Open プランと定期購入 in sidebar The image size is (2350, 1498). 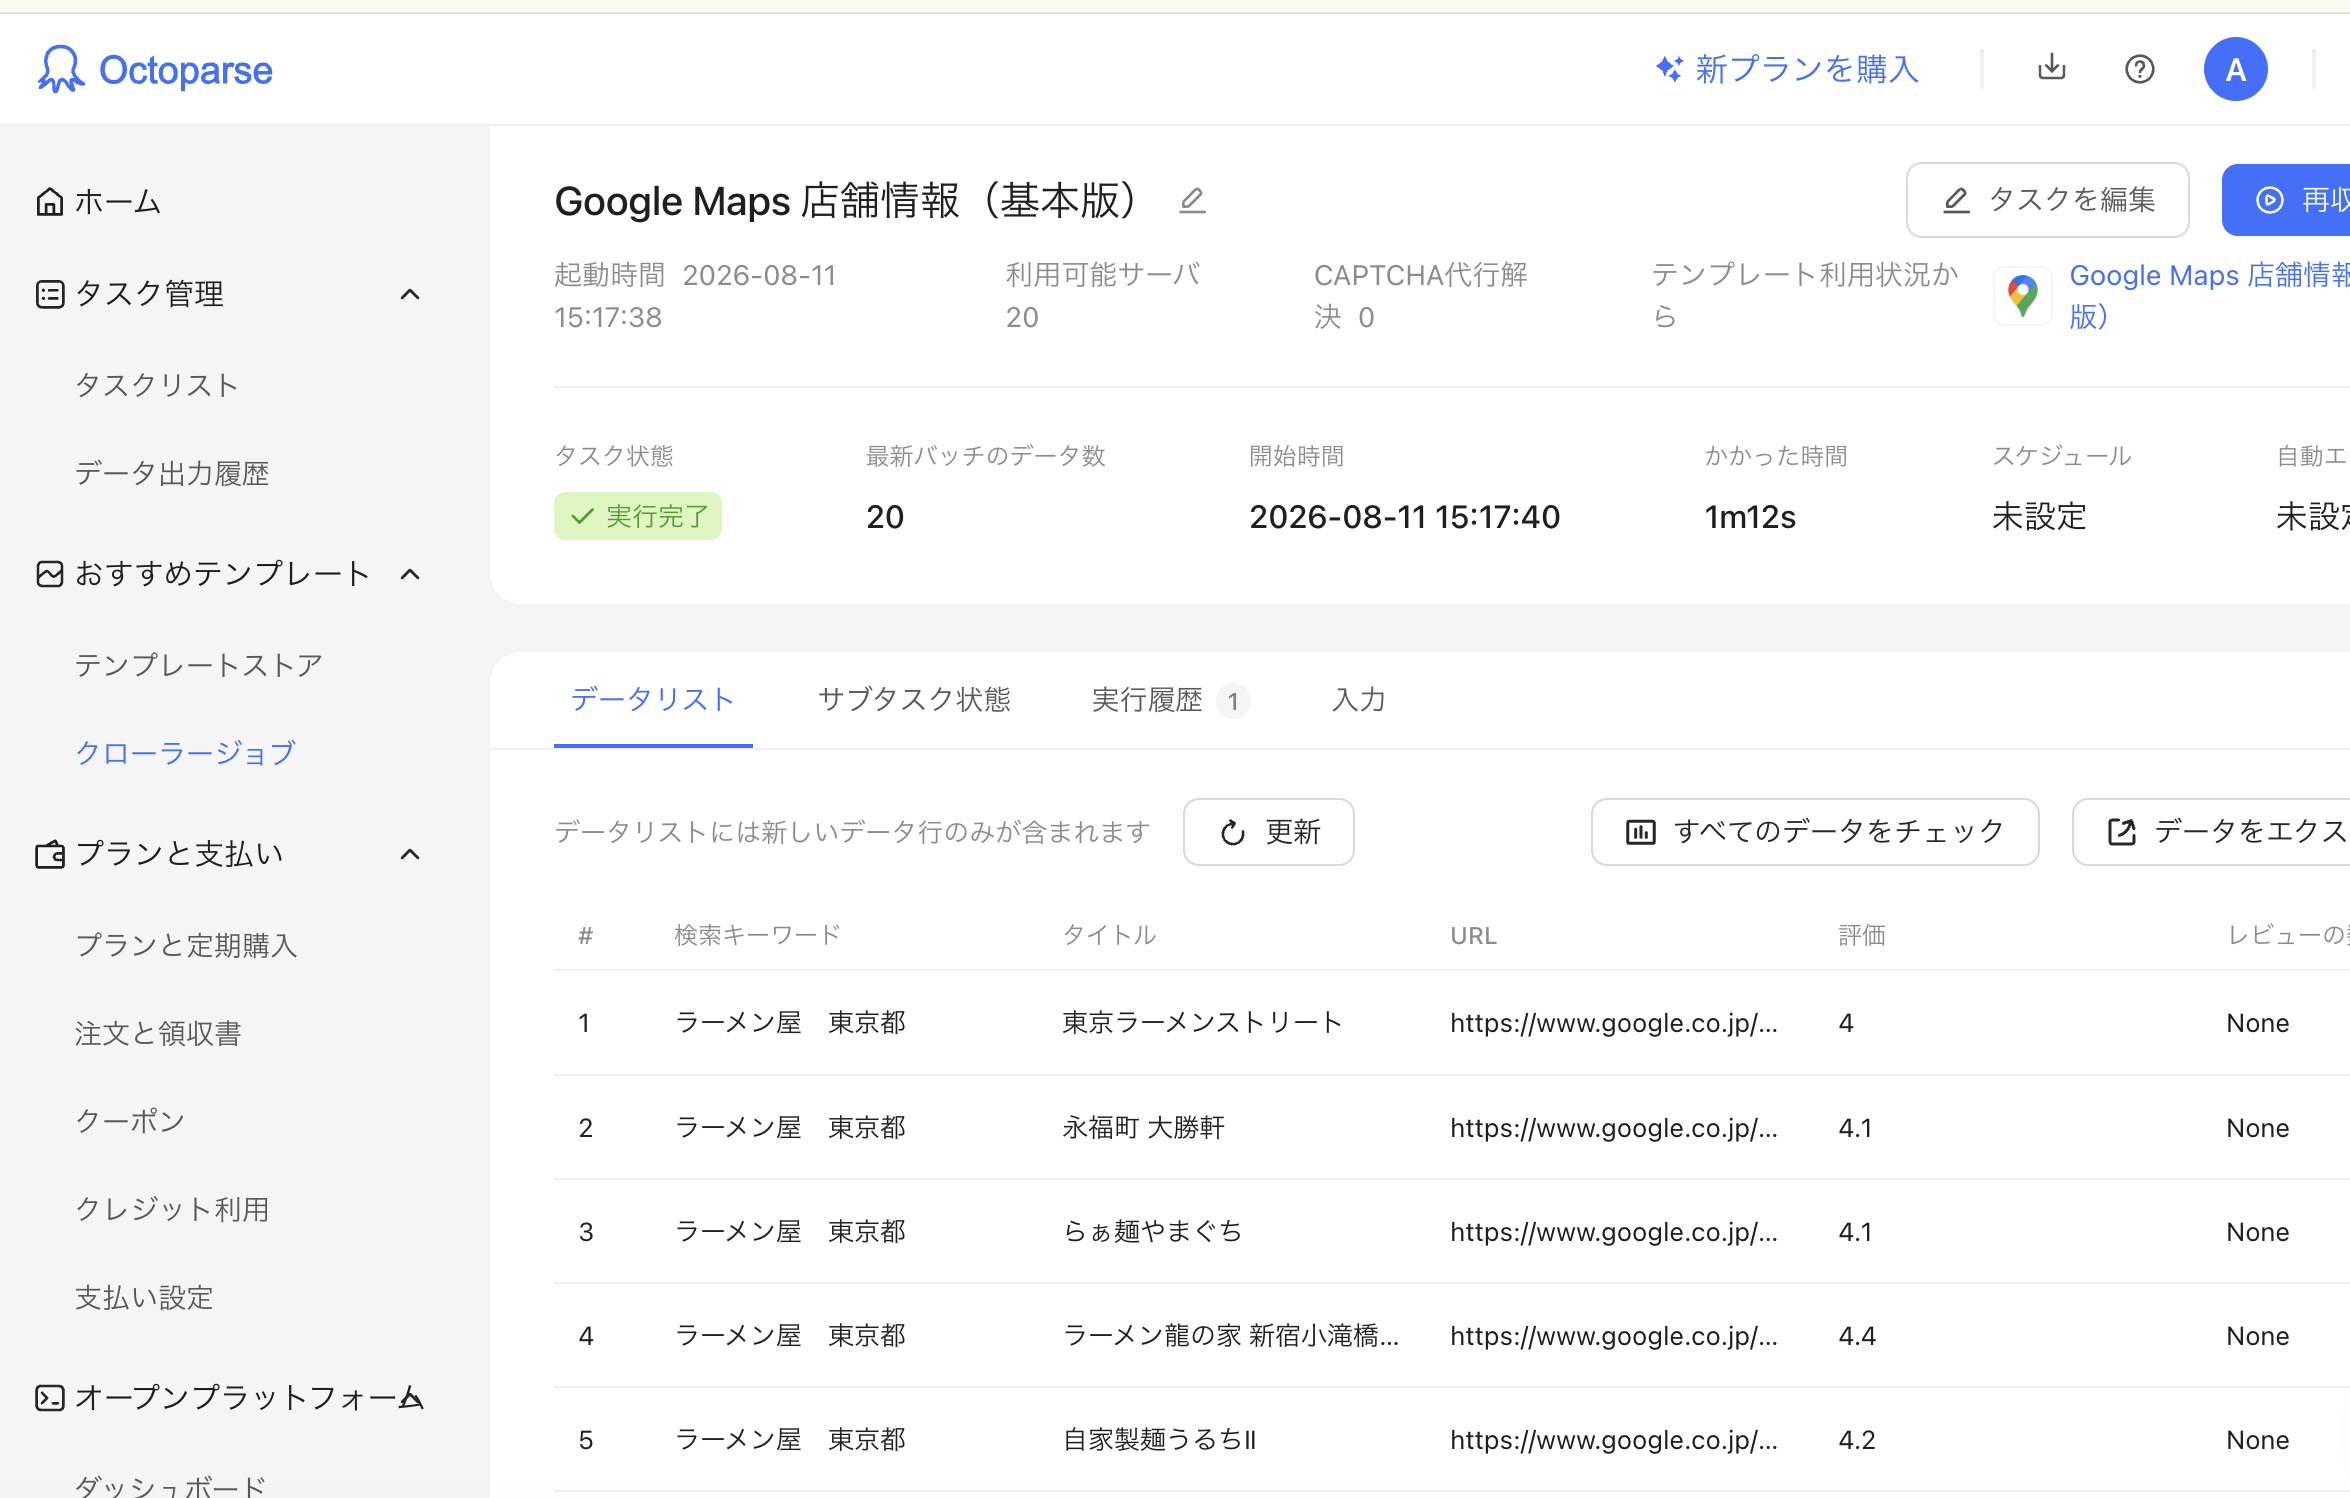(x=186, y=946)
